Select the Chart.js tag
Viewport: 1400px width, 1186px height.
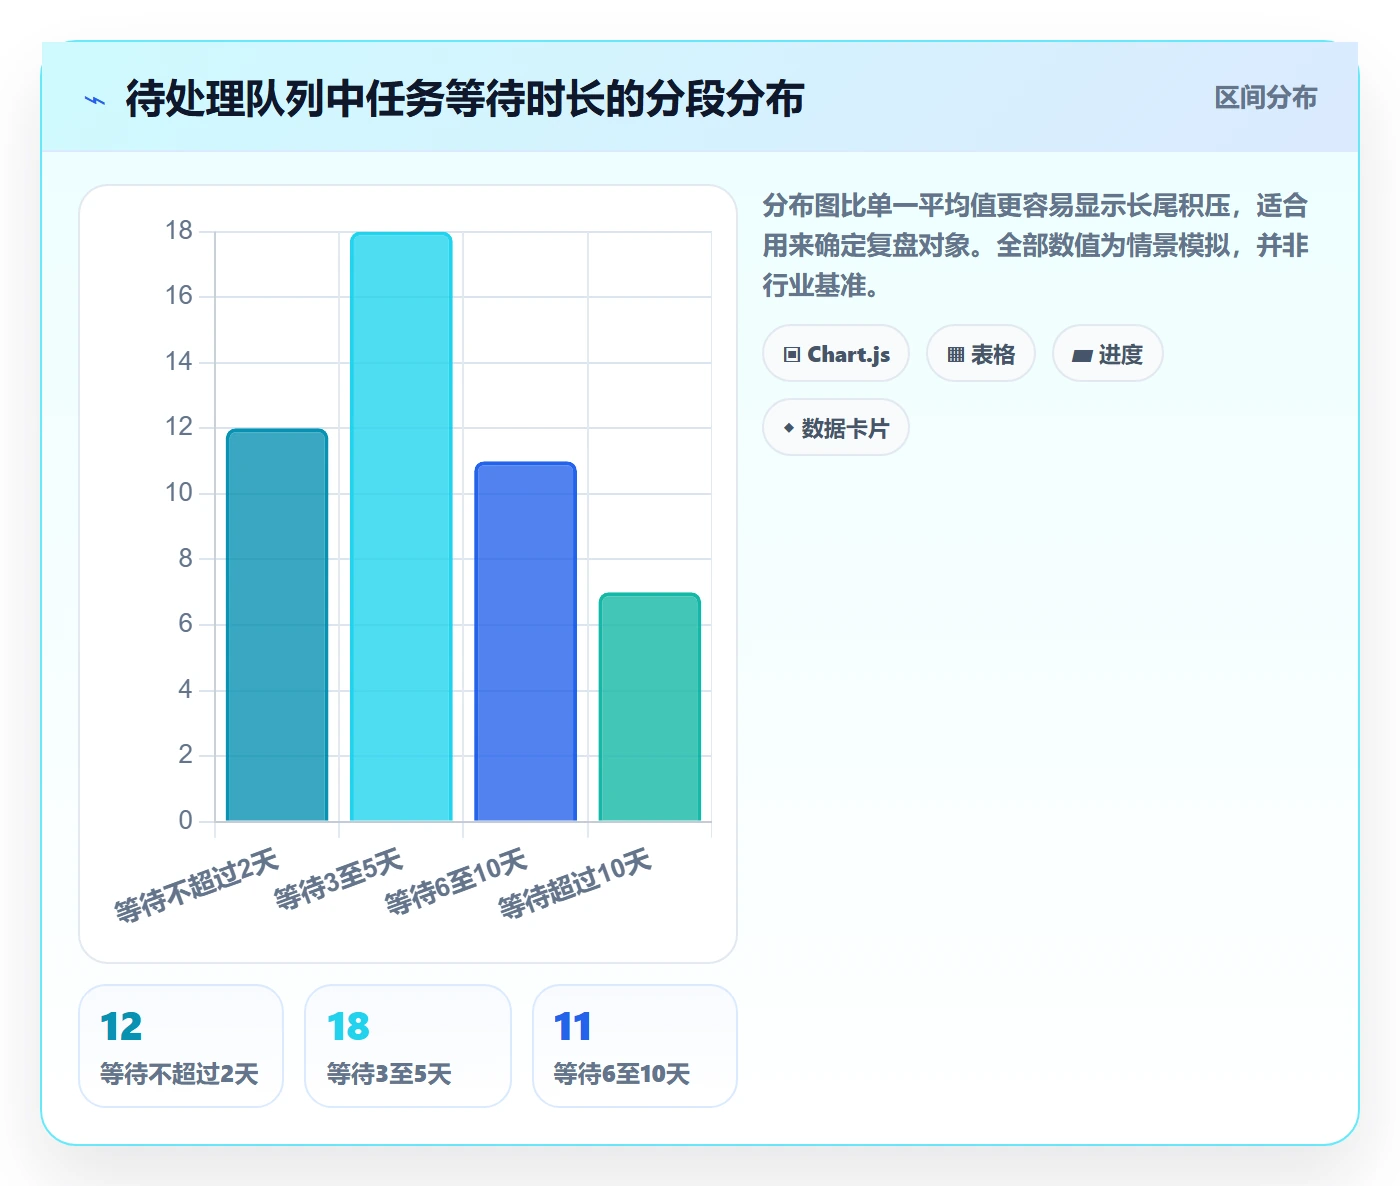[x=836, y=354]
